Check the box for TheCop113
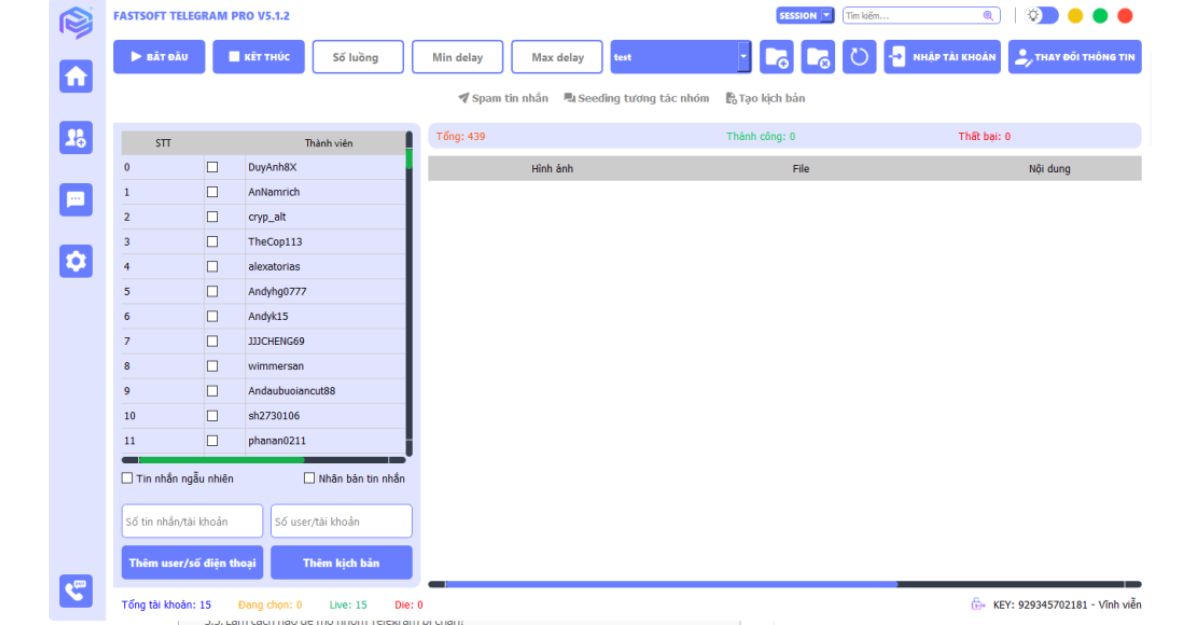This screenshot has width=1200, height=625. tap(212, 242)
